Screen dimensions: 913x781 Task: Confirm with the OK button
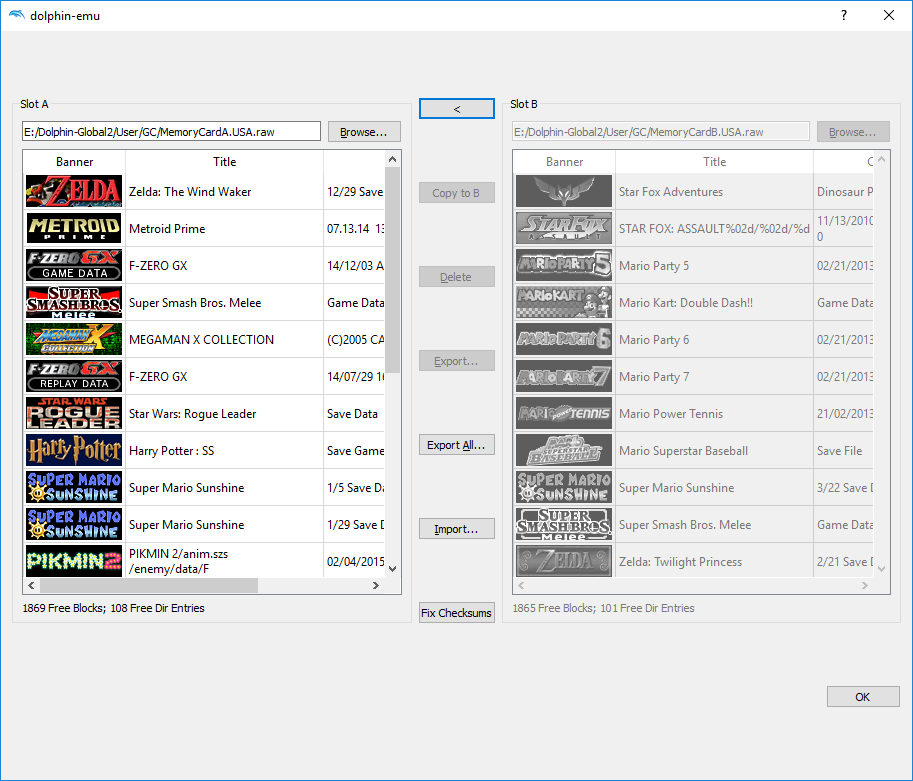(862, 696)
